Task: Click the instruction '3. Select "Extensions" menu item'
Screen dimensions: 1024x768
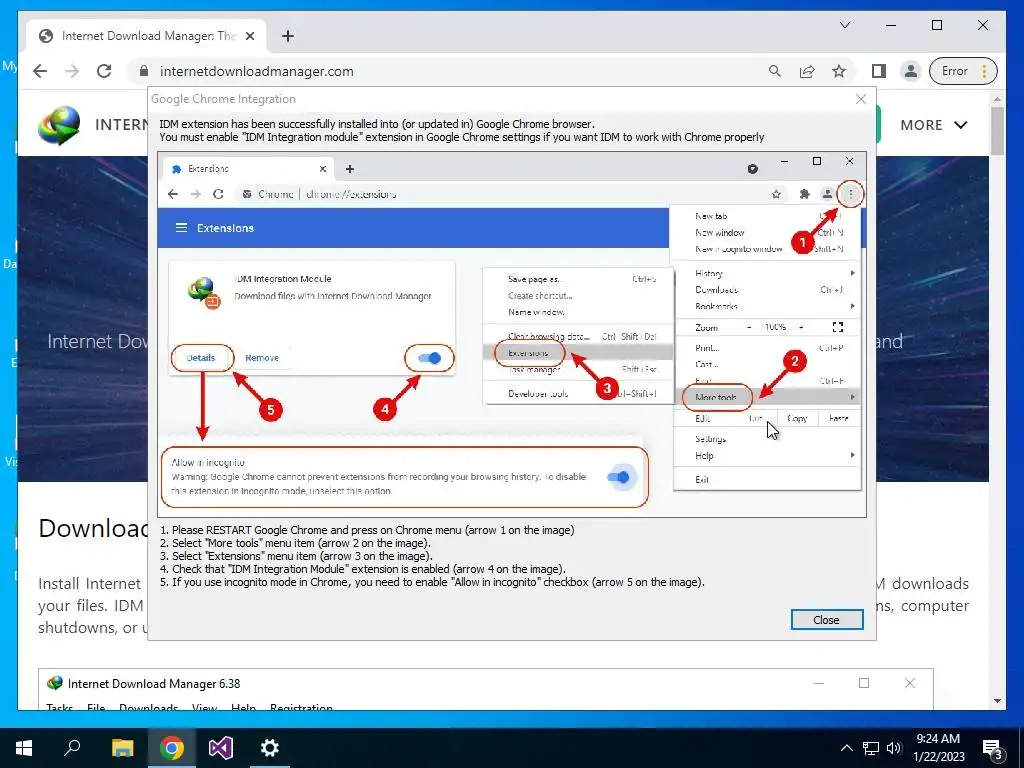Action: click(296, 556)
